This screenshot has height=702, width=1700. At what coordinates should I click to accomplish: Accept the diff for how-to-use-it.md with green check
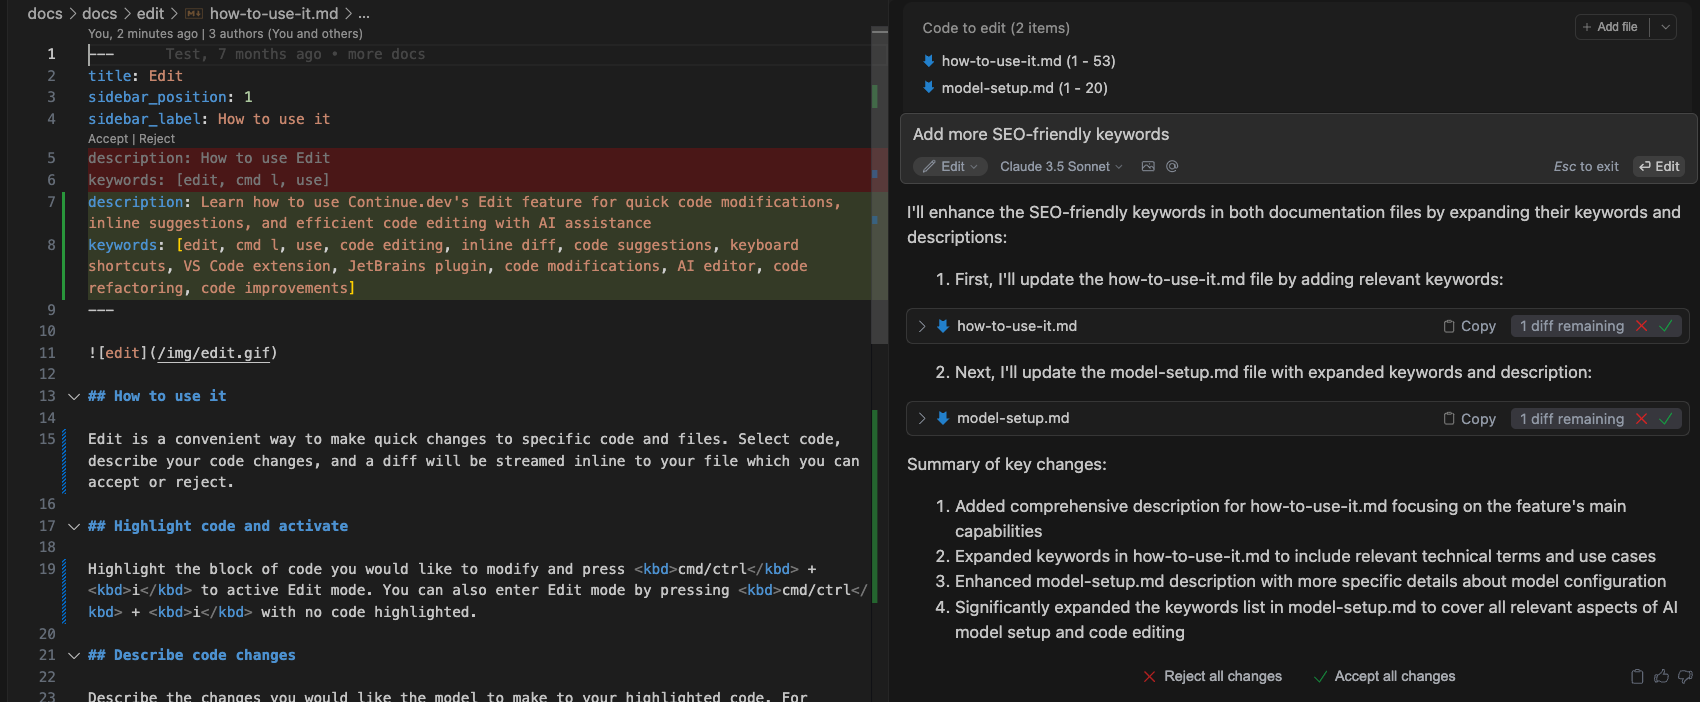point(1666,326)
